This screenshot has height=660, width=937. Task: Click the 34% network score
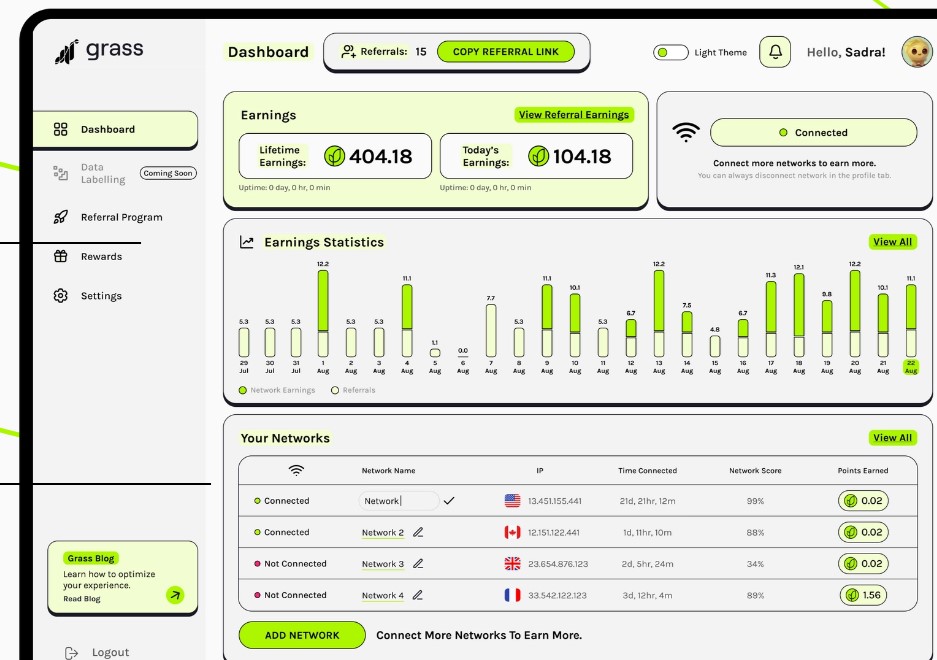click(x=755, y=564)
